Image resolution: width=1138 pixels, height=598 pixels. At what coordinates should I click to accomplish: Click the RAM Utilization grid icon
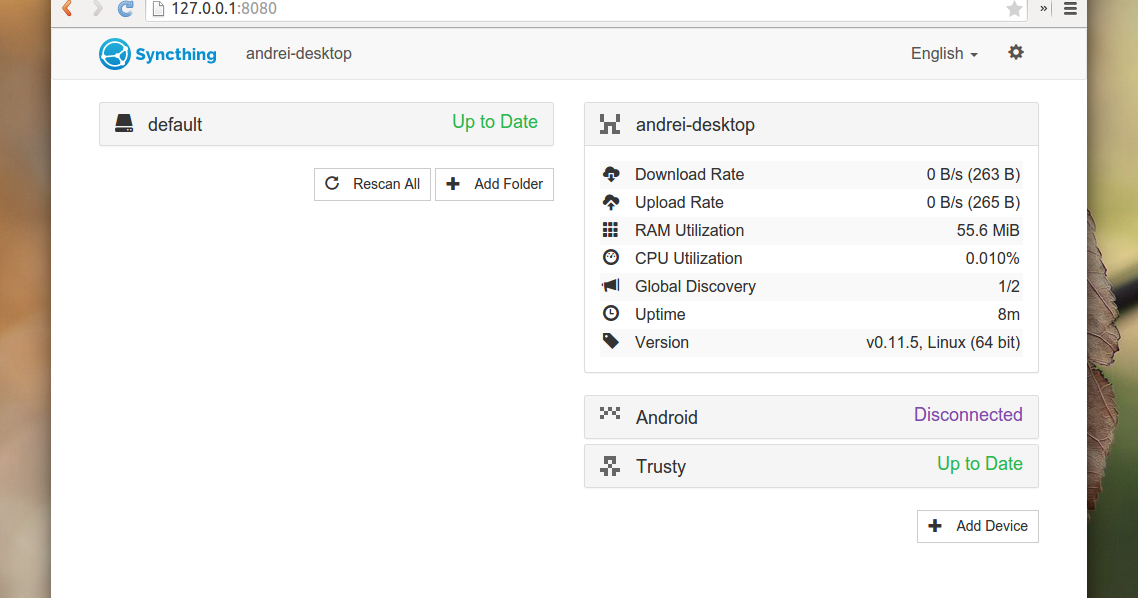click(x=611, y=230)
